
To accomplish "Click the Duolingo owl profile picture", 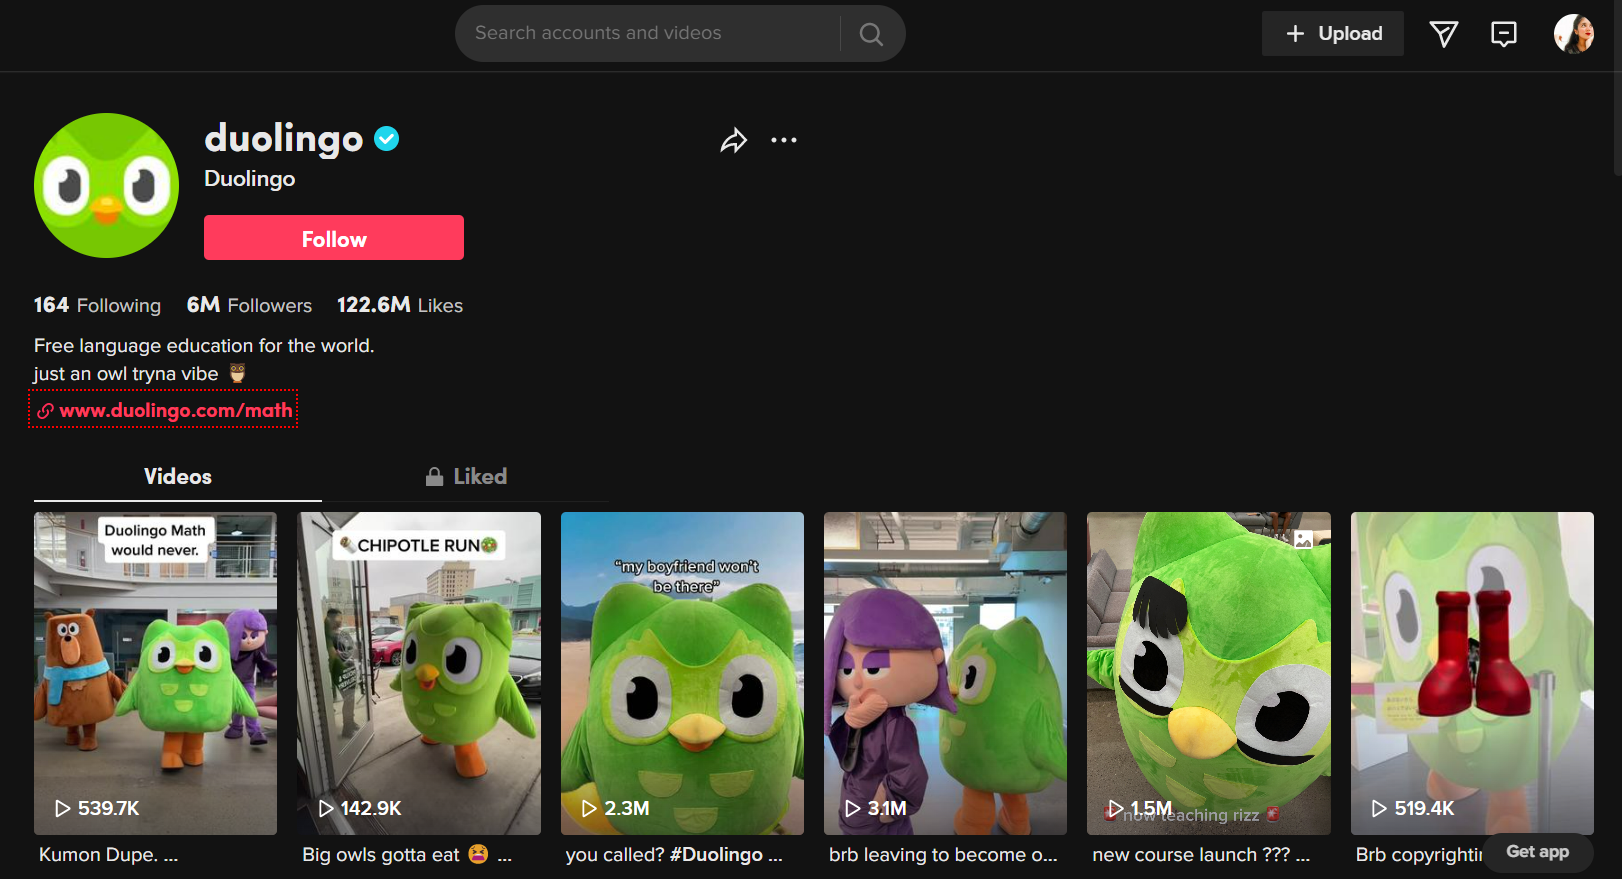I will (106, 185).
